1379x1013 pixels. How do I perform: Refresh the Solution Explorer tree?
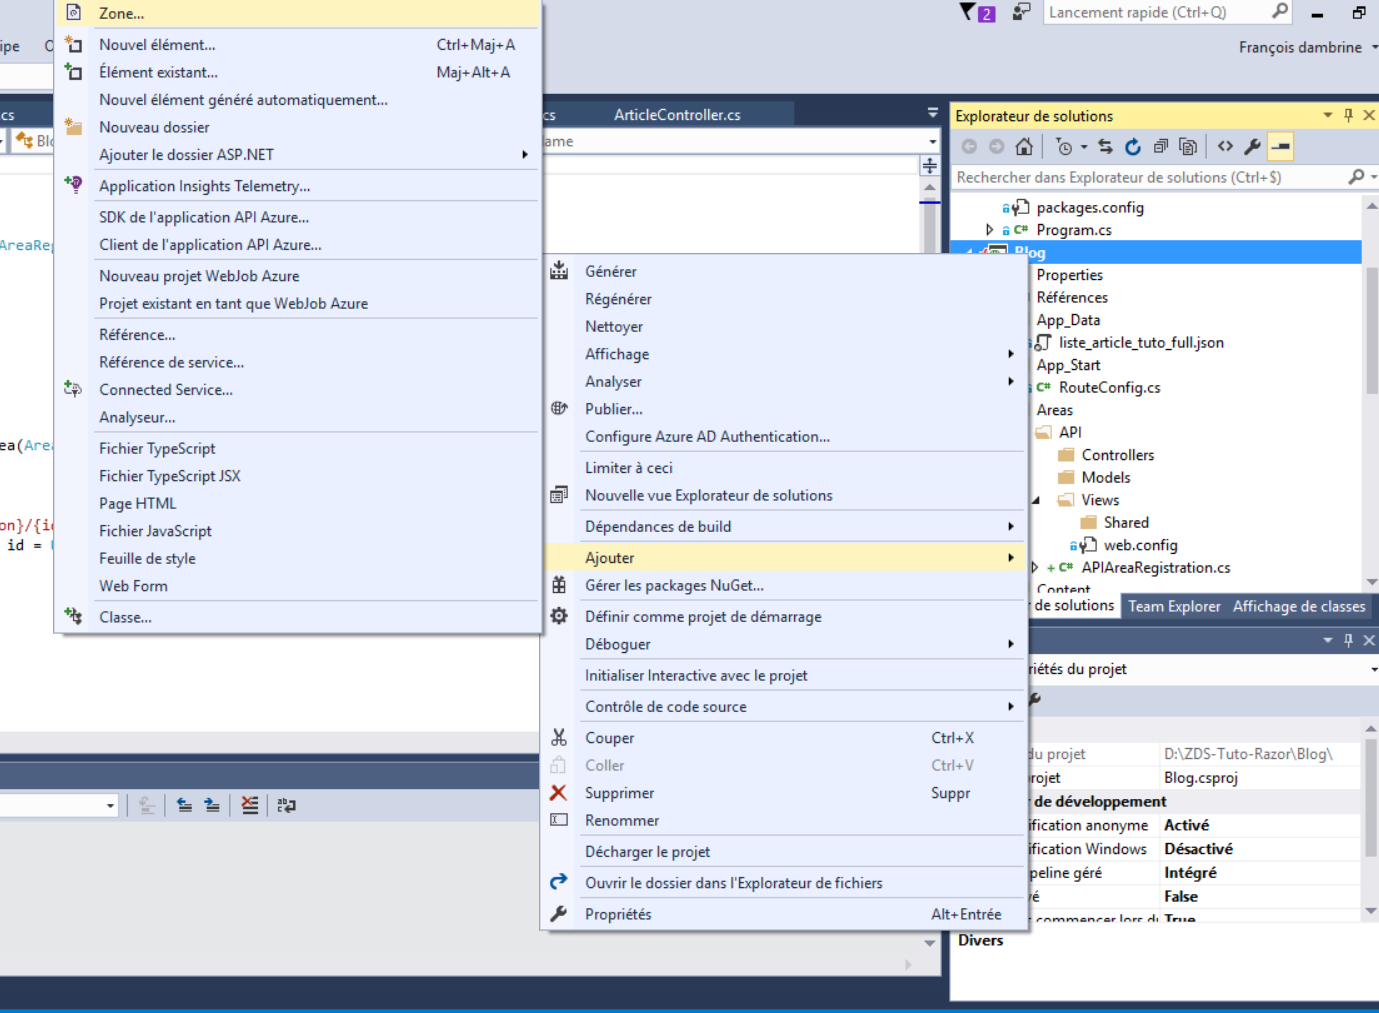(x=1132, y=147)
